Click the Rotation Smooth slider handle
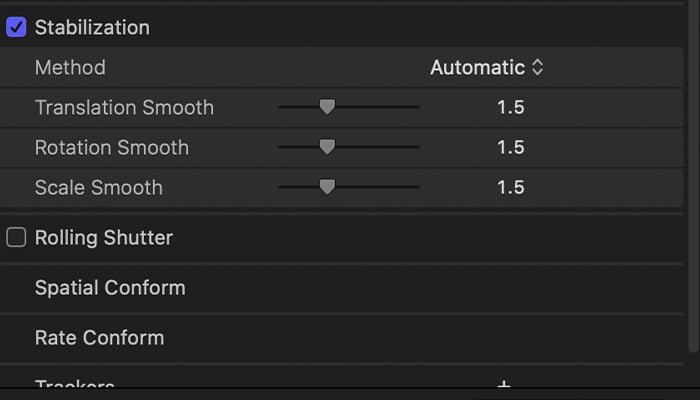700x400 pixels. pyautogui.click(x=327, y=147)
